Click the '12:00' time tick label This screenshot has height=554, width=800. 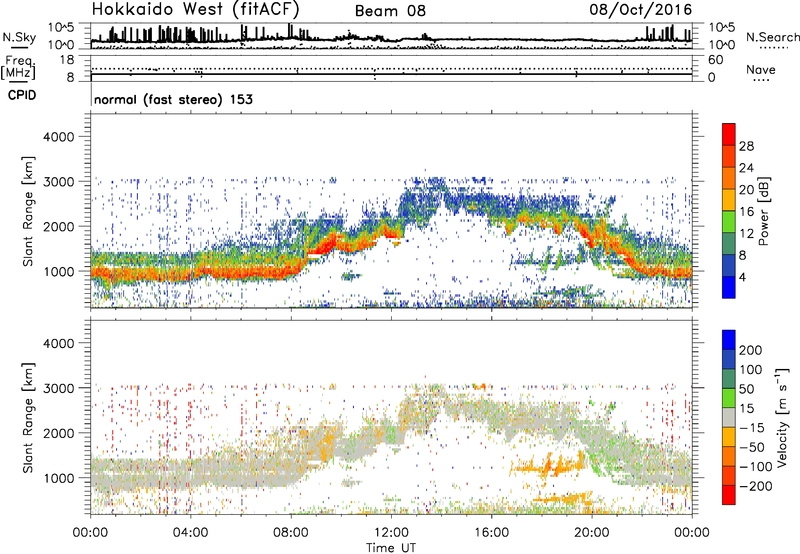[x=391, y=532]
